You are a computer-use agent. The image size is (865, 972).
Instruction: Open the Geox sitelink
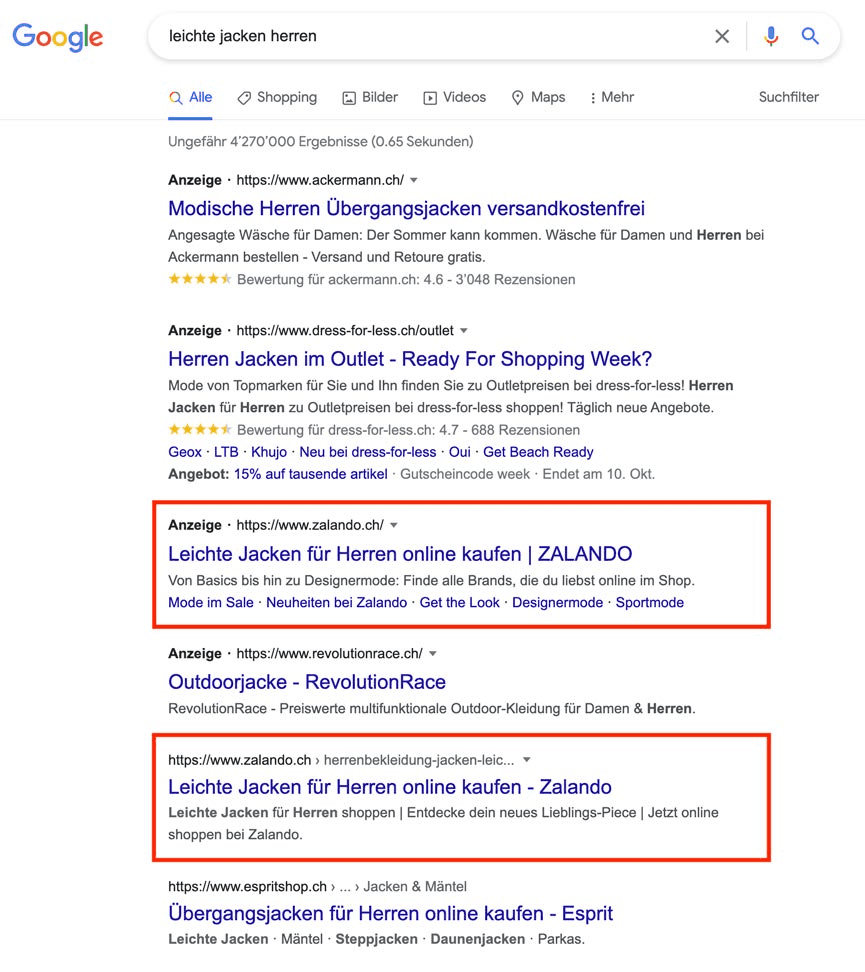pos(184,452)
